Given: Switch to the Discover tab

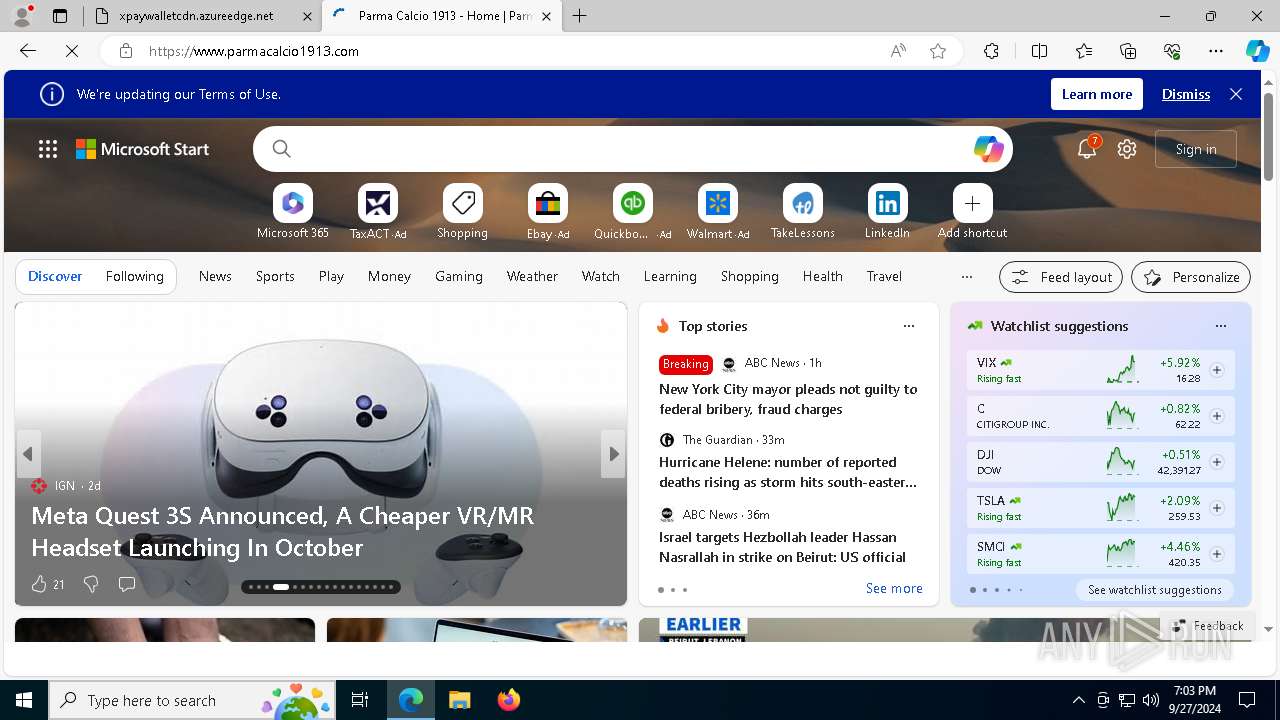Looking at the screenshot, I should (x=55, y=277).
